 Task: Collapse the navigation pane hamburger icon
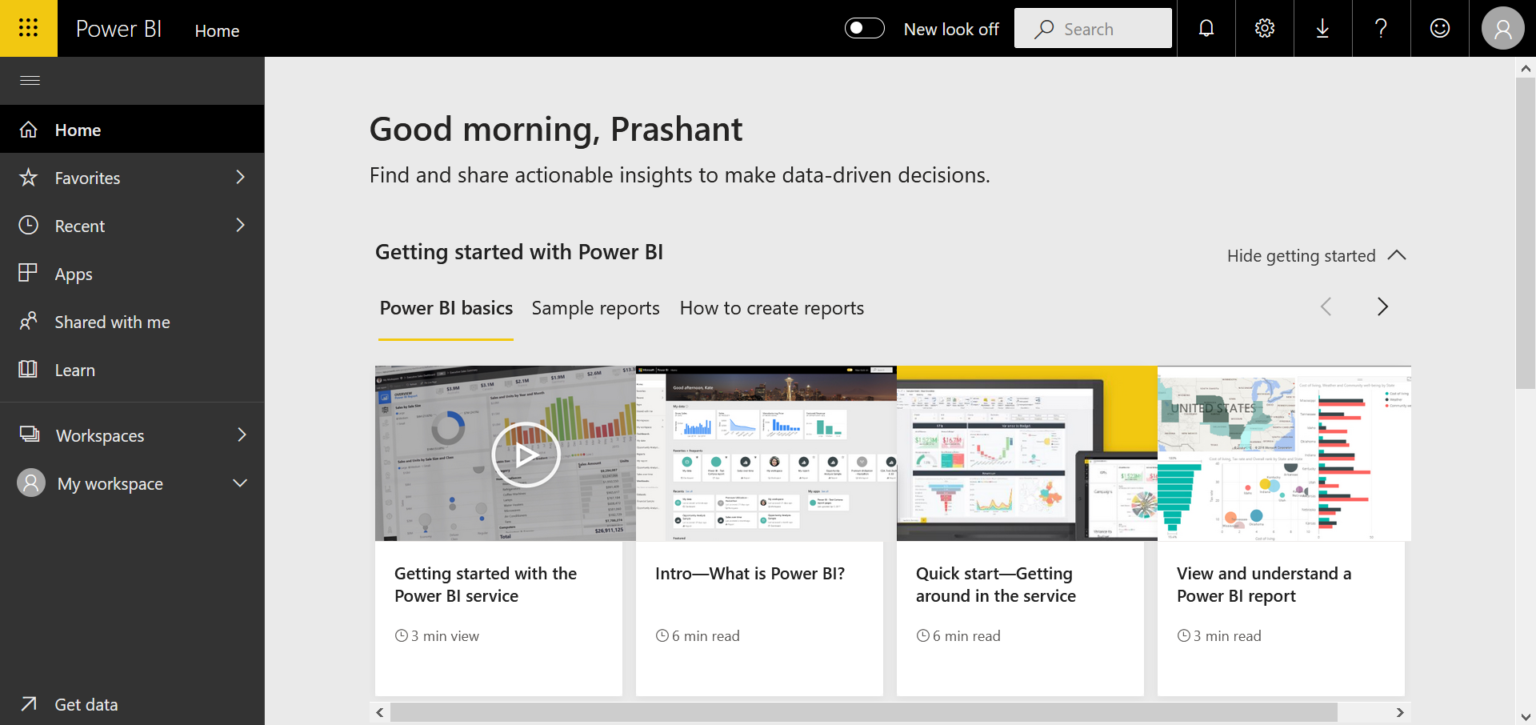pyautogui.click(x=29, y=81)
